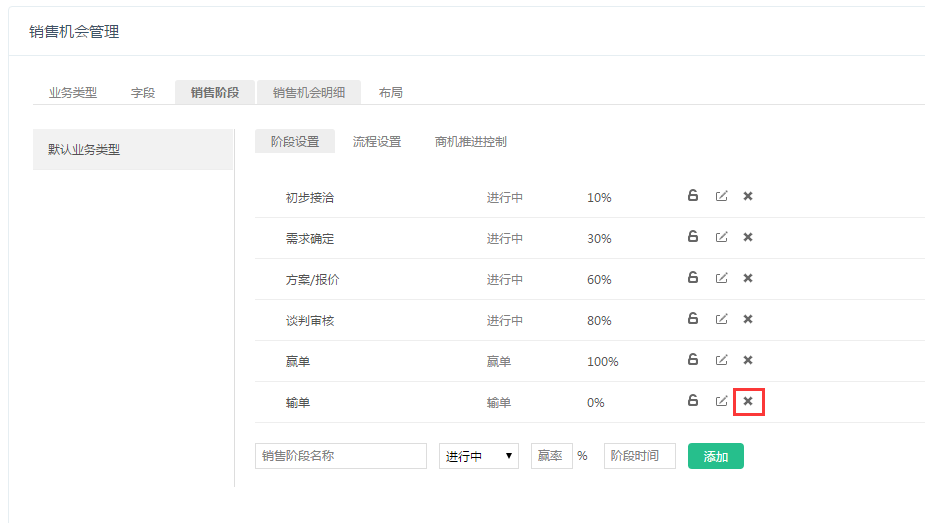Viewport: 925px width, 523px height.
Task: Open the 进行中 status dropdown
Action: (479, 456)
